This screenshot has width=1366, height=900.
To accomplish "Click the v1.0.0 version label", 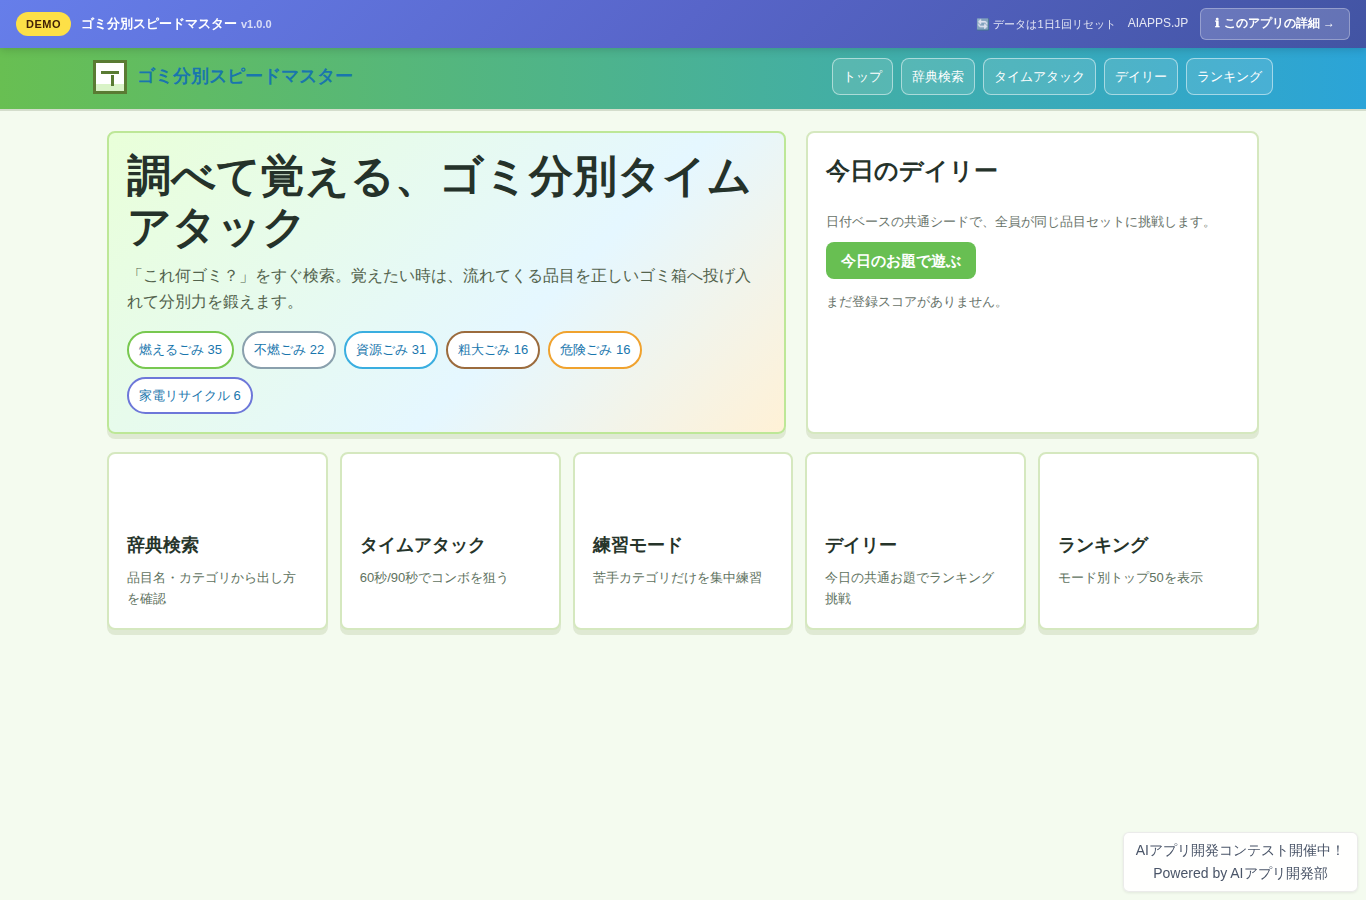I will click(x=256, y=24).
